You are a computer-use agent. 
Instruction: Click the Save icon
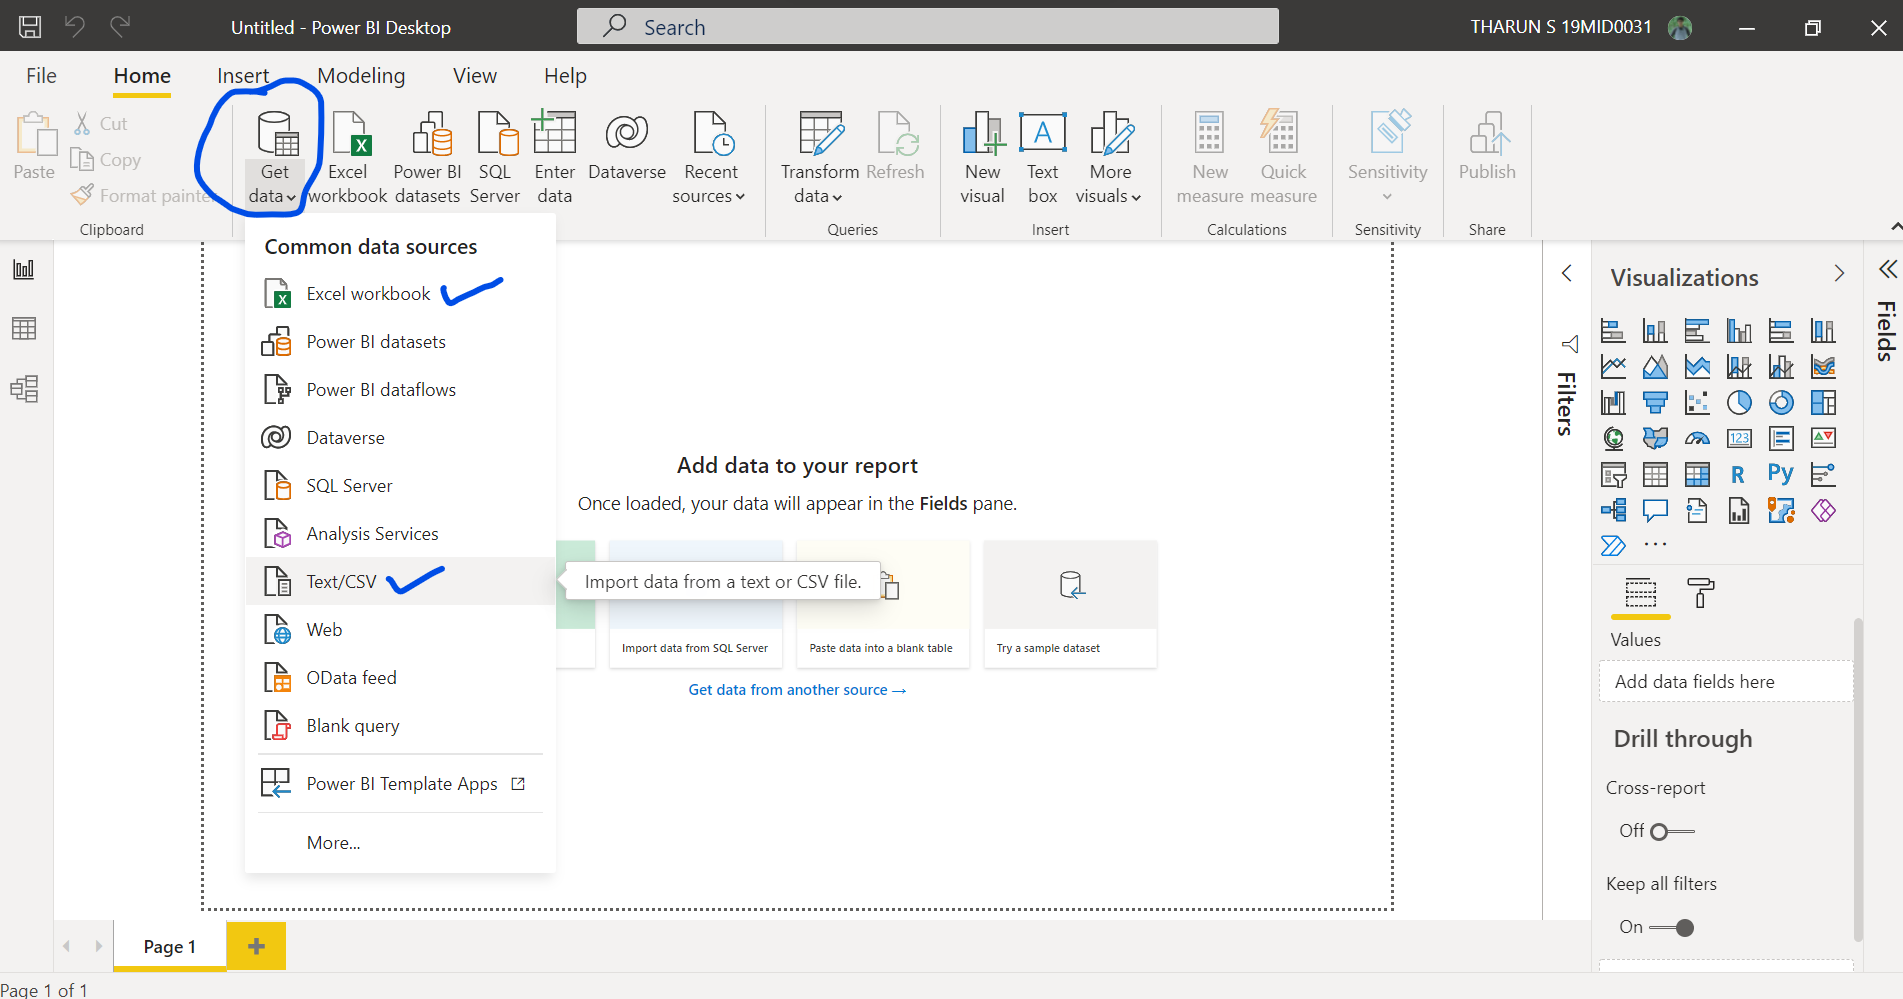29,26
